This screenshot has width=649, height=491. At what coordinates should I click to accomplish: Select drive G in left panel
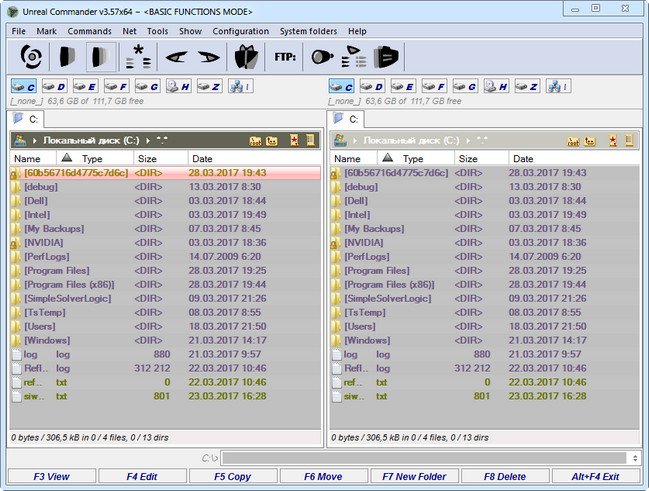coord(148,87)
